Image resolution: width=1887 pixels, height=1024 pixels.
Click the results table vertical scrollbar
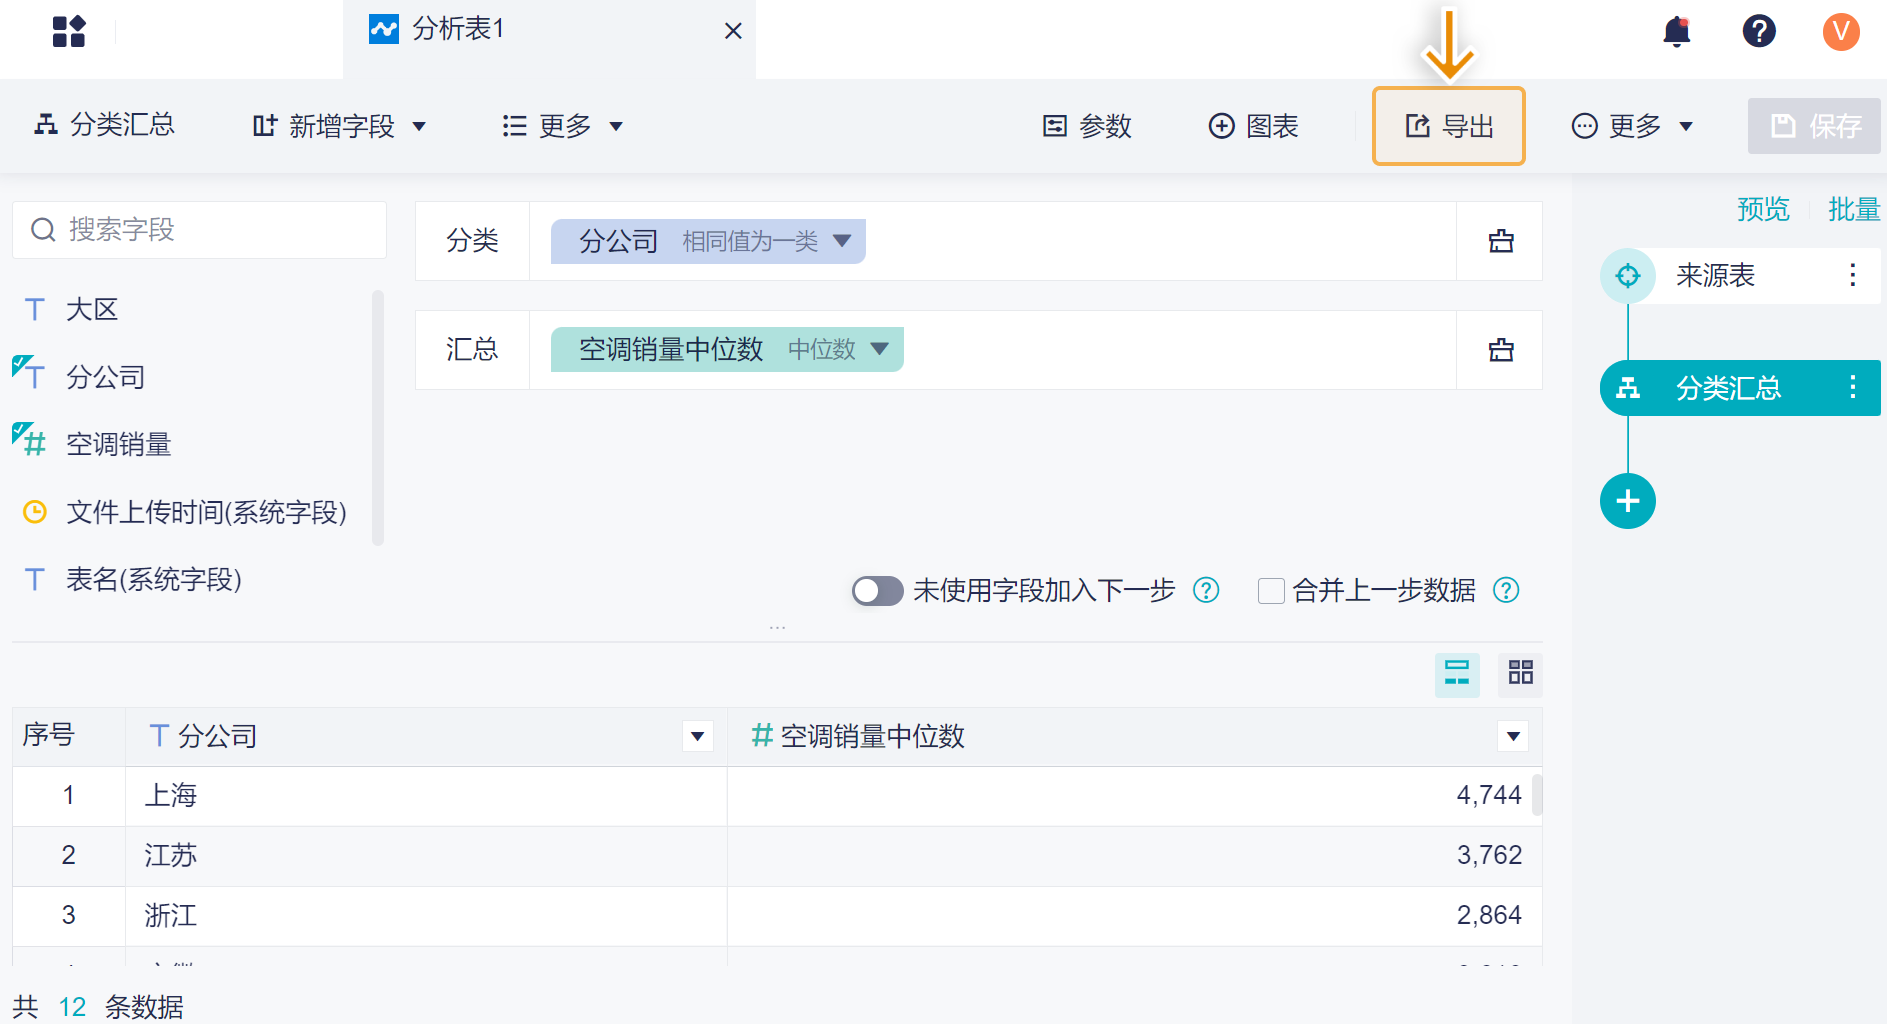1537,795
